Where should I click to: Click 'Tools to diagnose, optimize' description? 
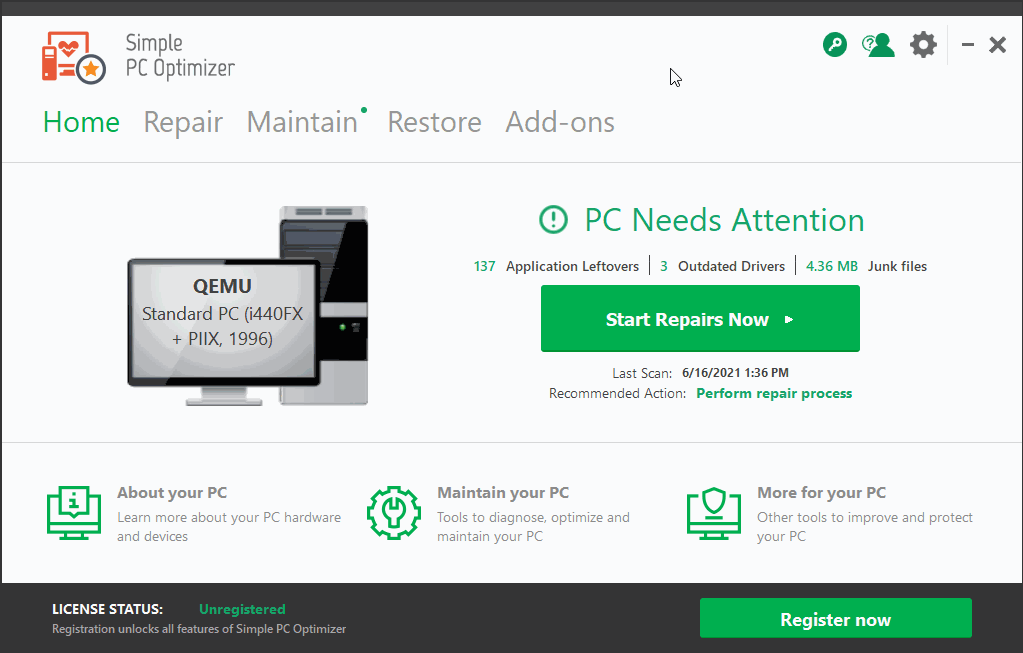coord(534,526)
